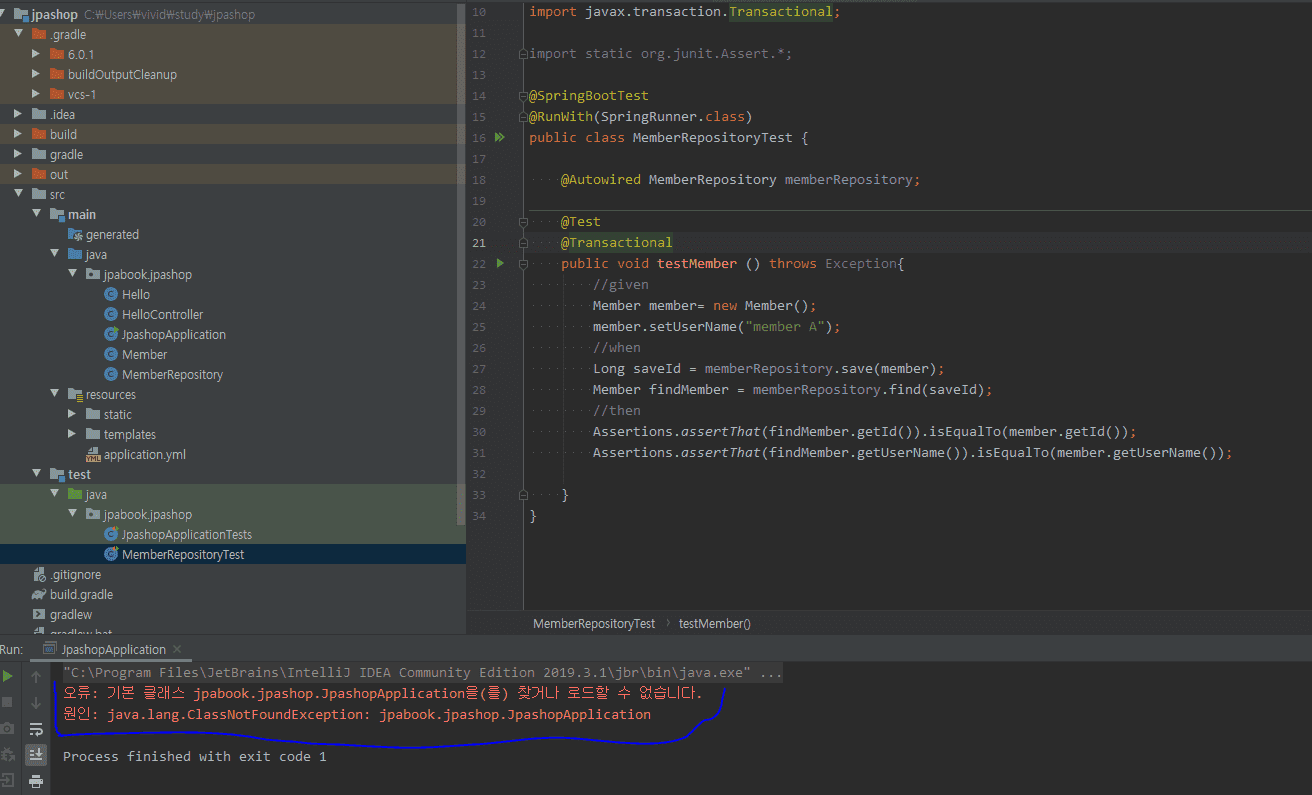1312x795 pixels.
Task: Toggle soft-wrap in the Run console
Action: (x=36, y=729)
